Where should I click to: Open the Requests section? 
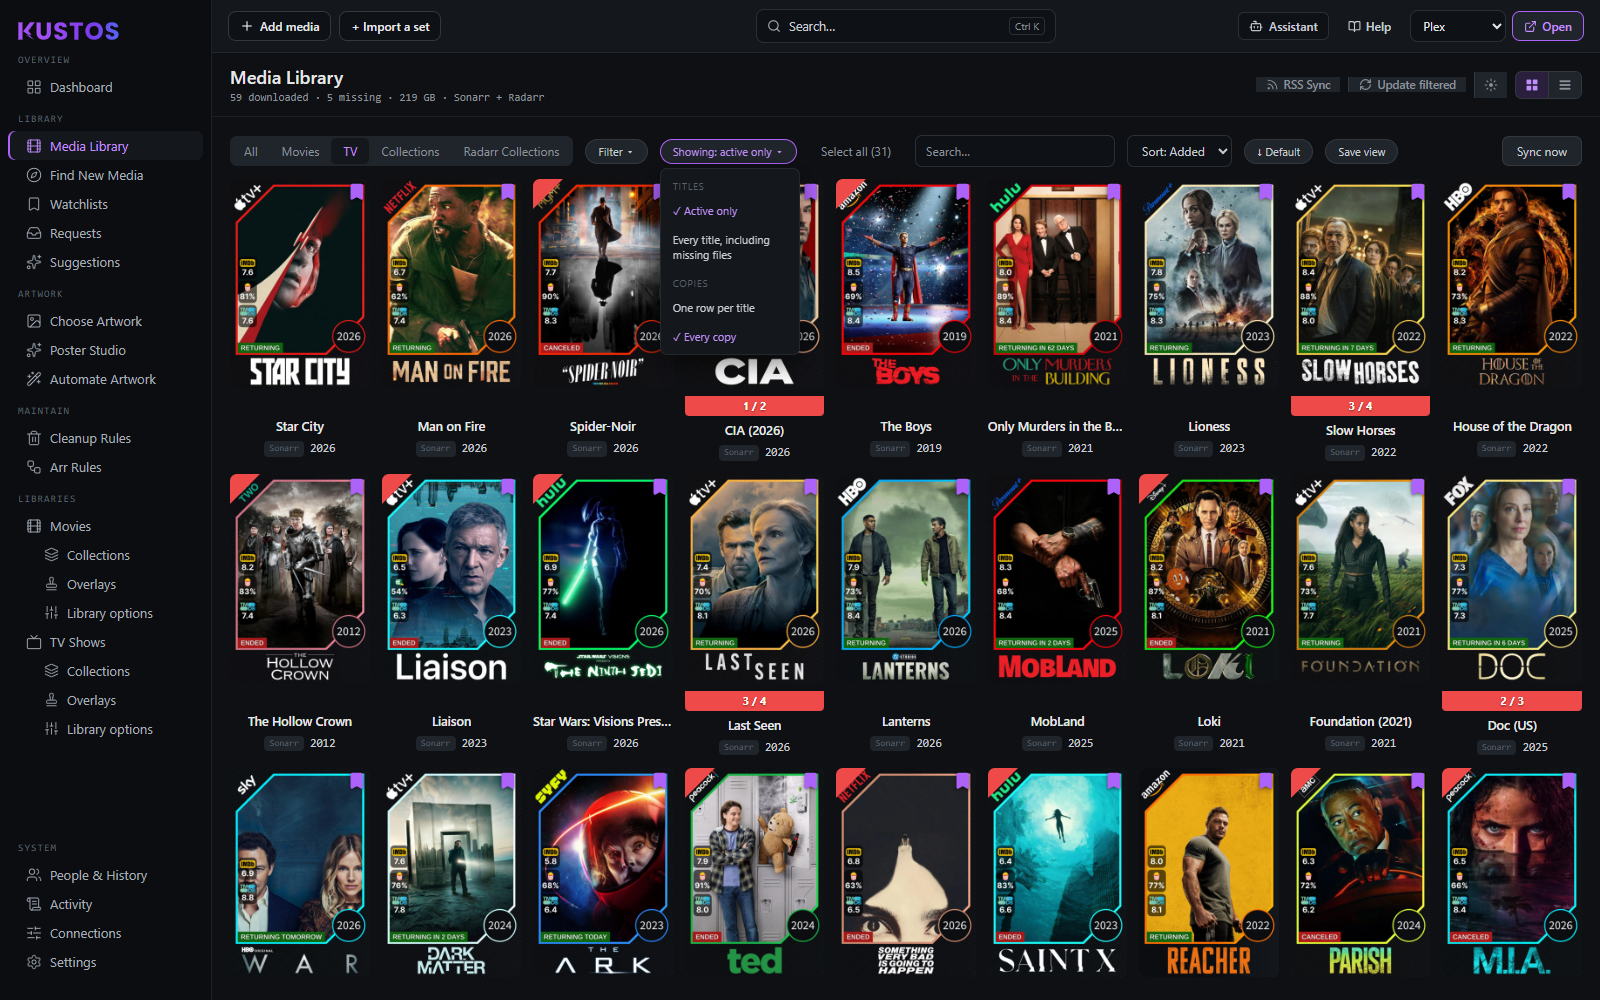click(x=106, y=233)
